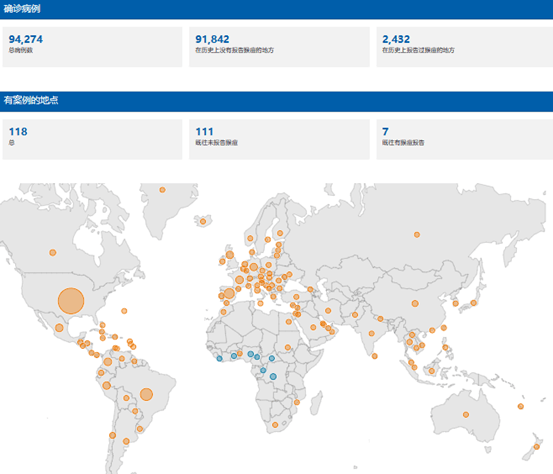Click the 94,274 total cases card
This screenshot has width=553, height=474.
92,47
